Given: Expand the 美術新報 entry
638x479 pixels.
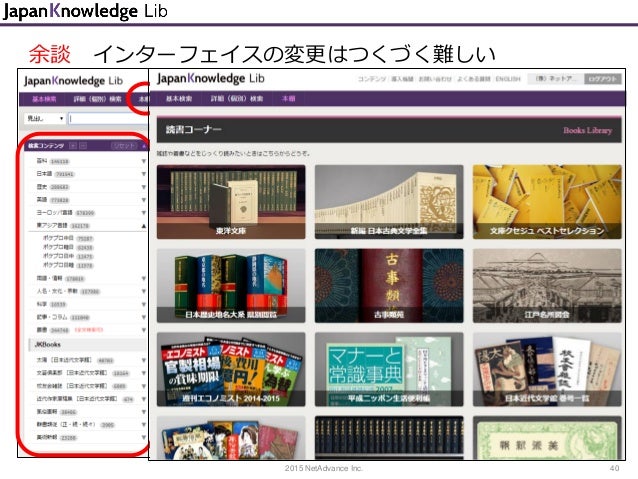Looking at the screenshot, I should pyautogui.click(x=143, y=437).
